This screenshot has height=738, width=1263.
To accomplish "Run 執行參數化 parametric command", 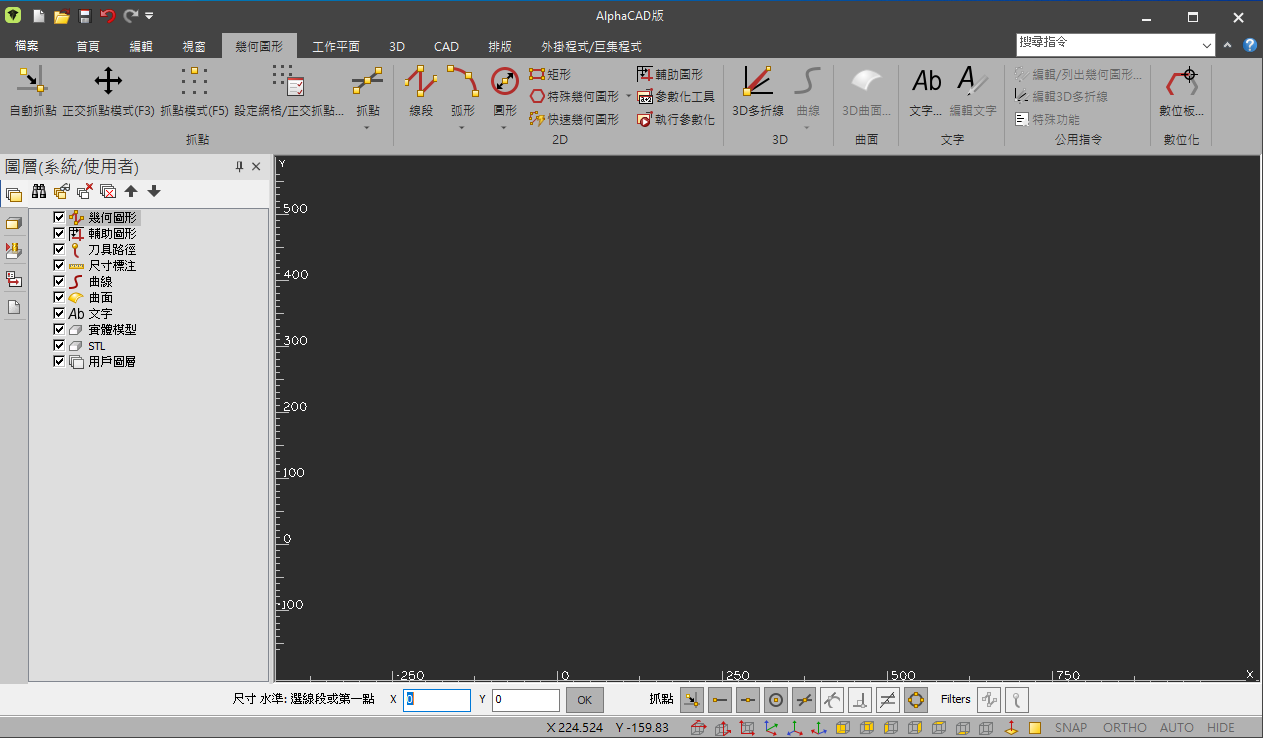I will click(x=675, y=119).
